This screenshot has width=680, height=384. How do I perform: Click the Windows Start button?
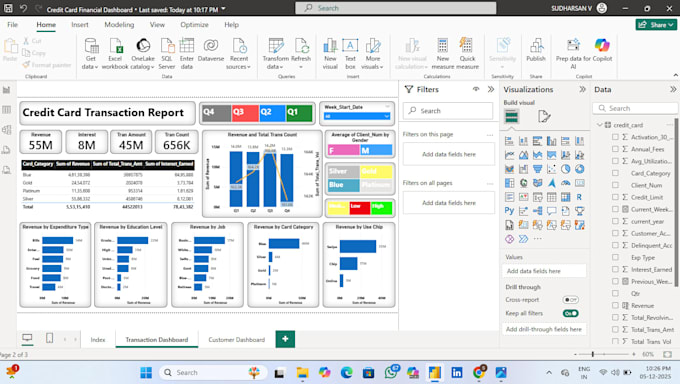[x=146, y=372]
